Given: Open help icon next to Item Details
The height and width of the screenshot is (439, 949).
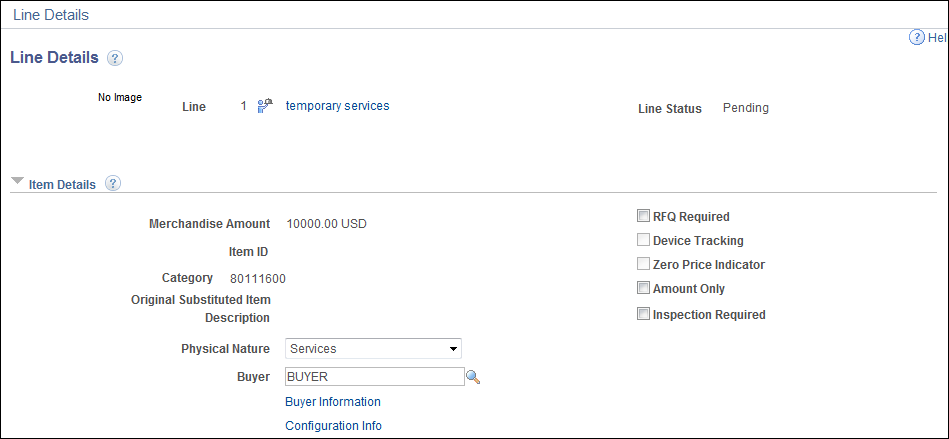Looking at the screenshot, I should (x=113, y=183).
